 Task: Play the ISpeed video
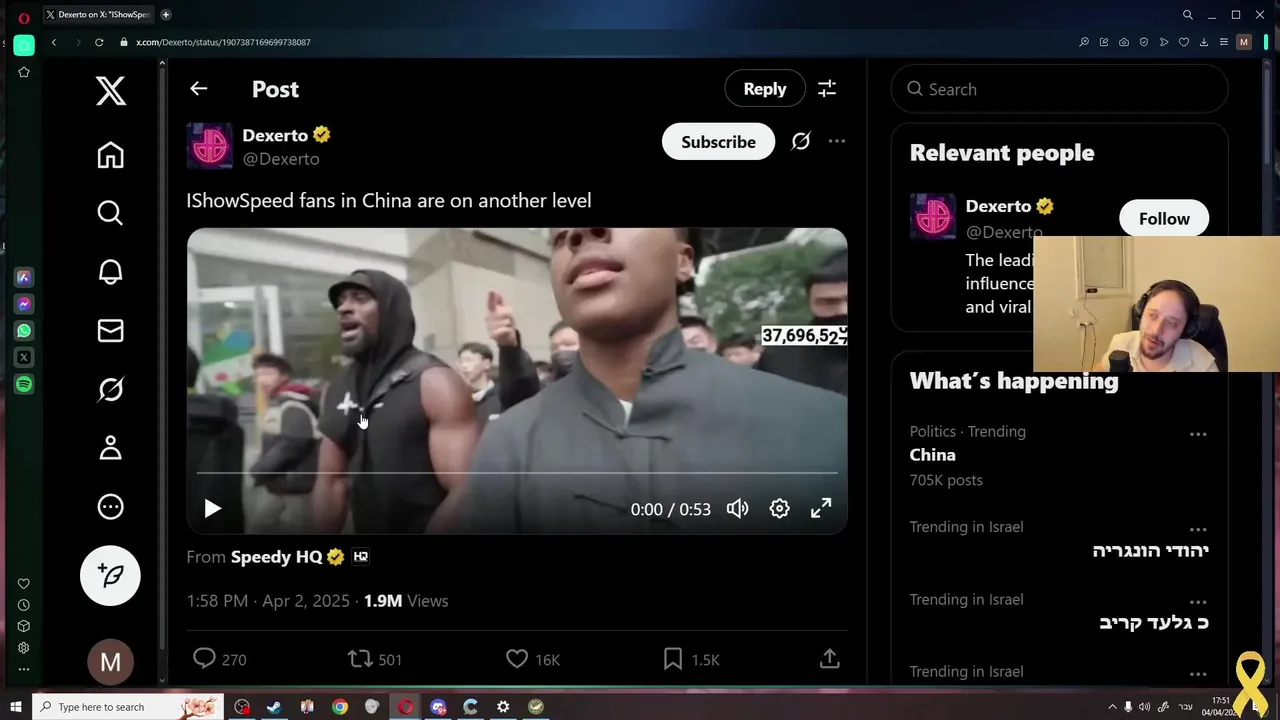(x=212, y=509)
